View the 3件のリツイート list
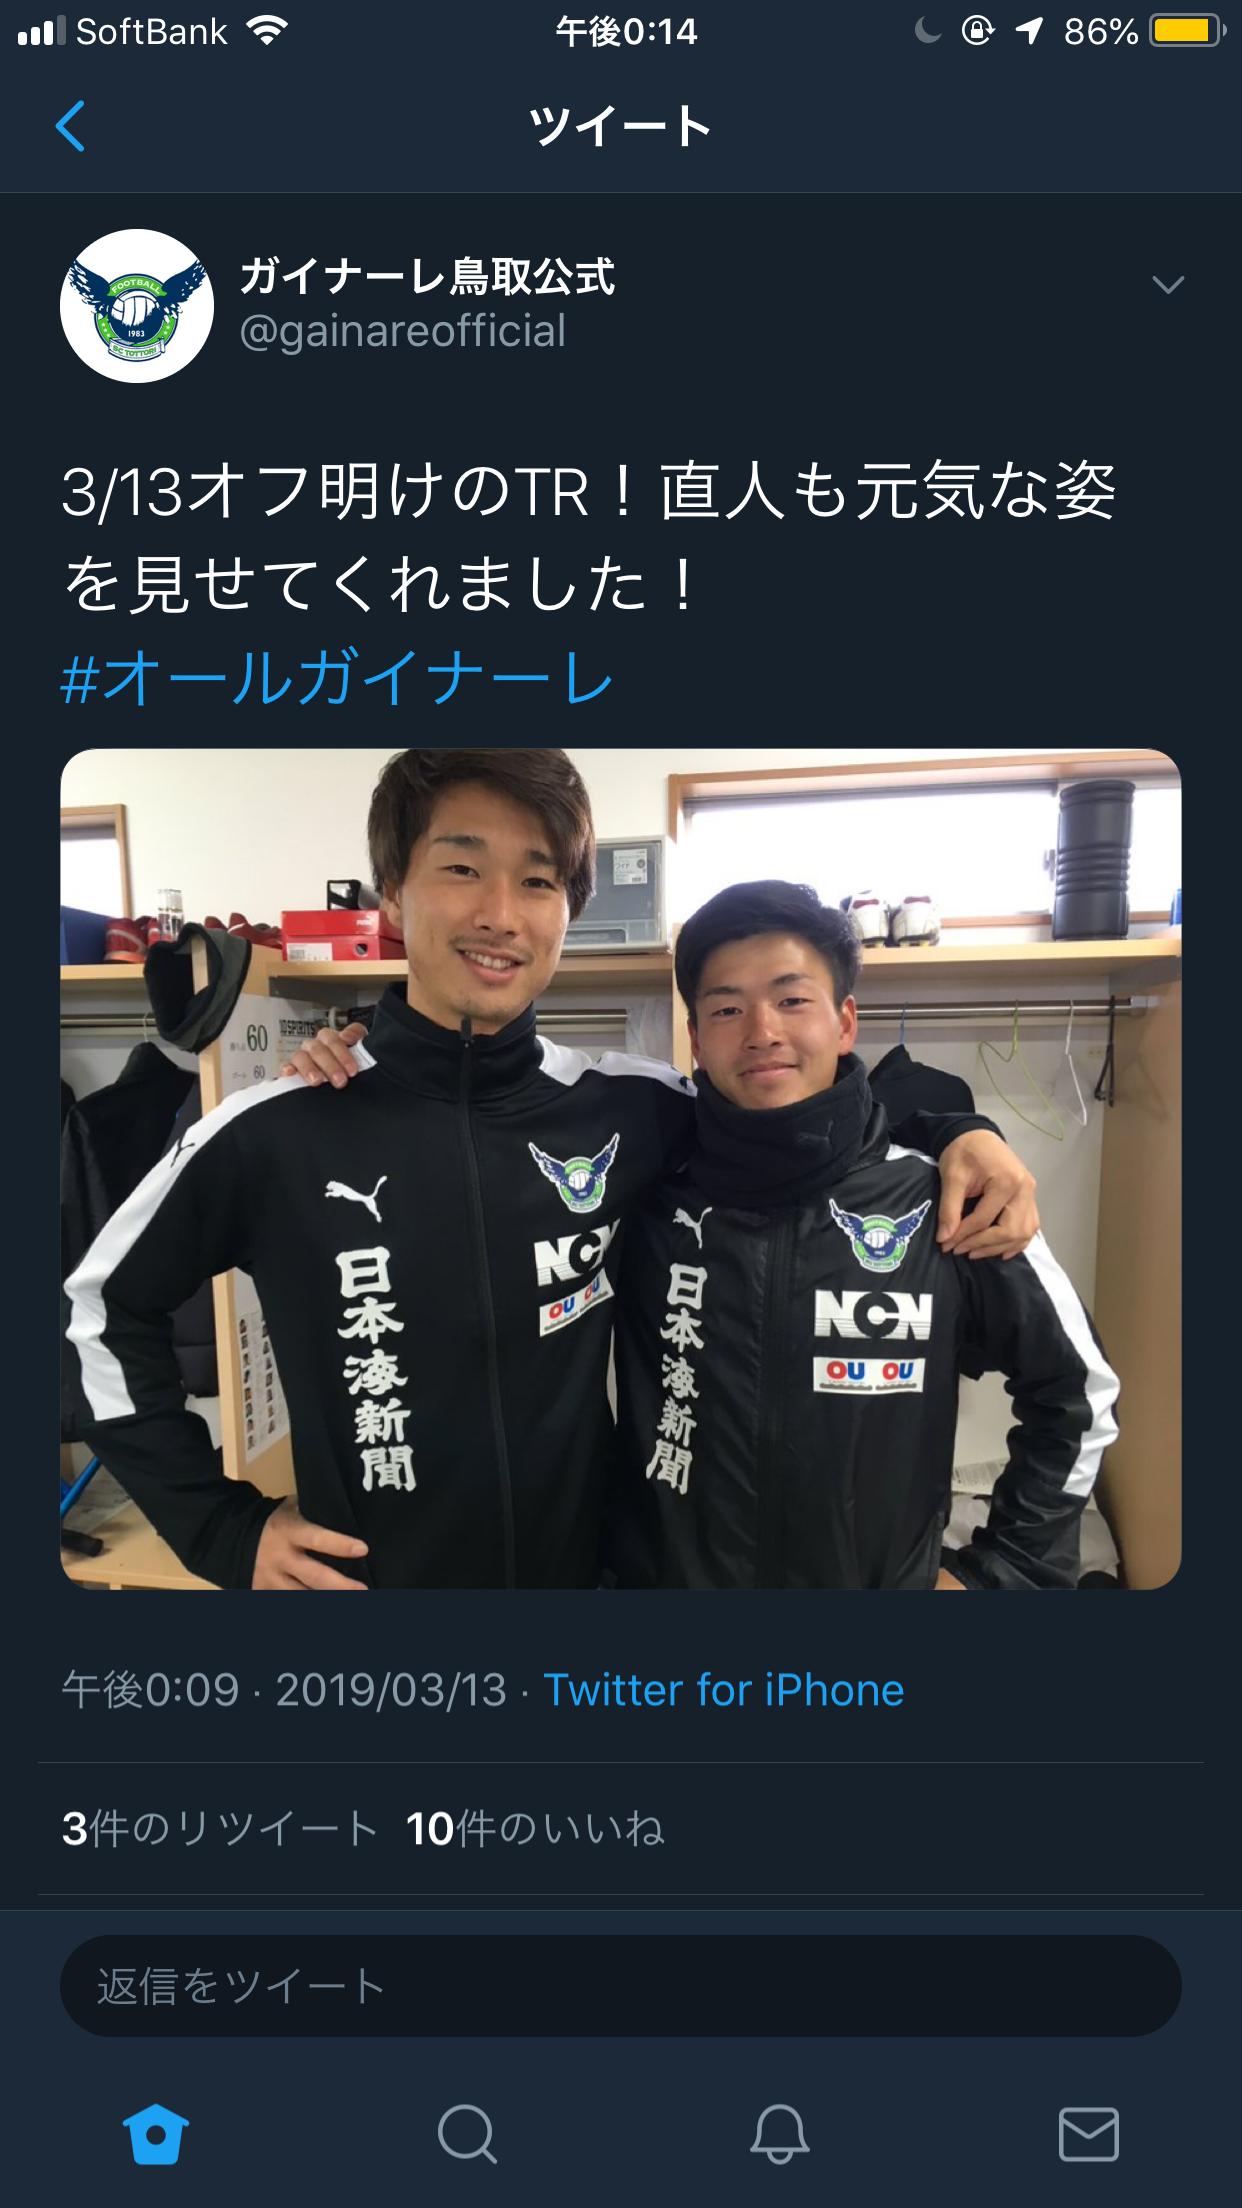 coord(219,1829)
